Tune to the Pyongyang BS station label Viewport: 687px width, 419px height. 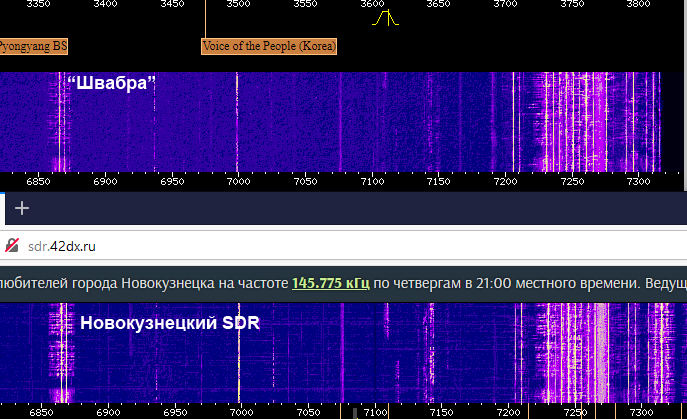tap(33, 46)
